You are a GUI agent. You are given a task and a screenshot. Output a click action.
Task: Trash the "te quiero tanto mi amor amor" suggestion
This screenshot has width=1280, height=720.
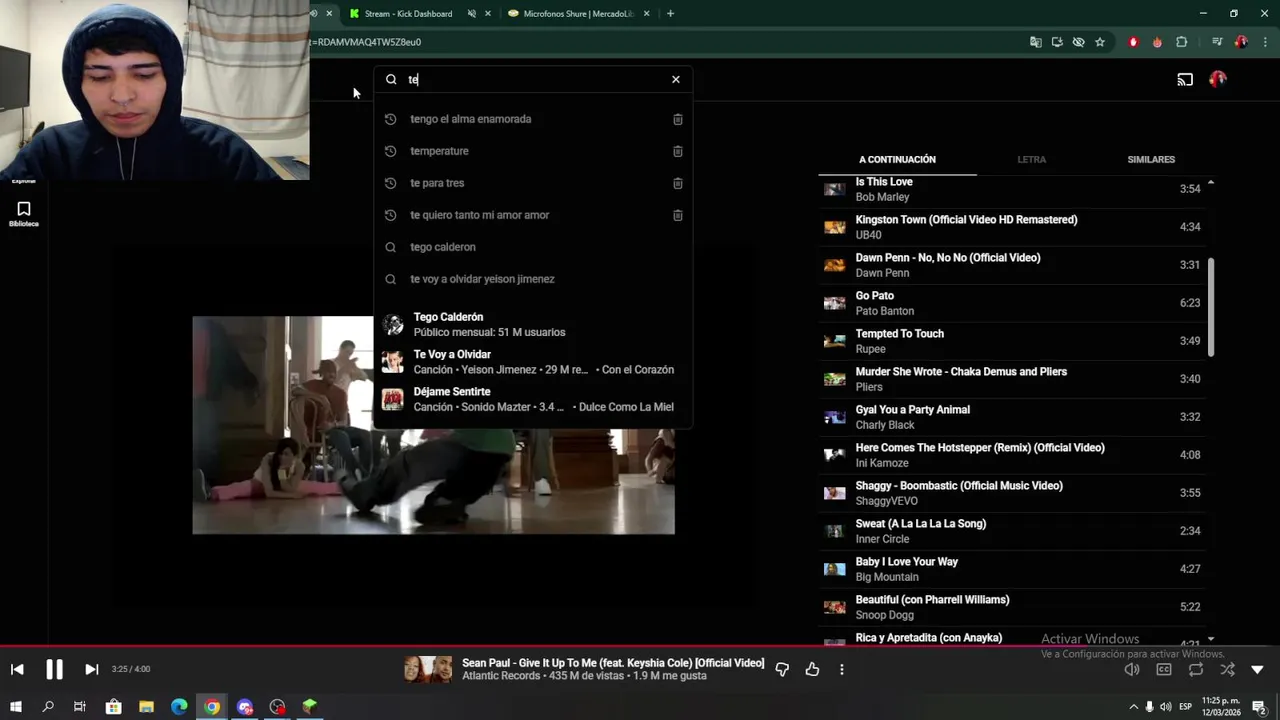click(677, 215)
